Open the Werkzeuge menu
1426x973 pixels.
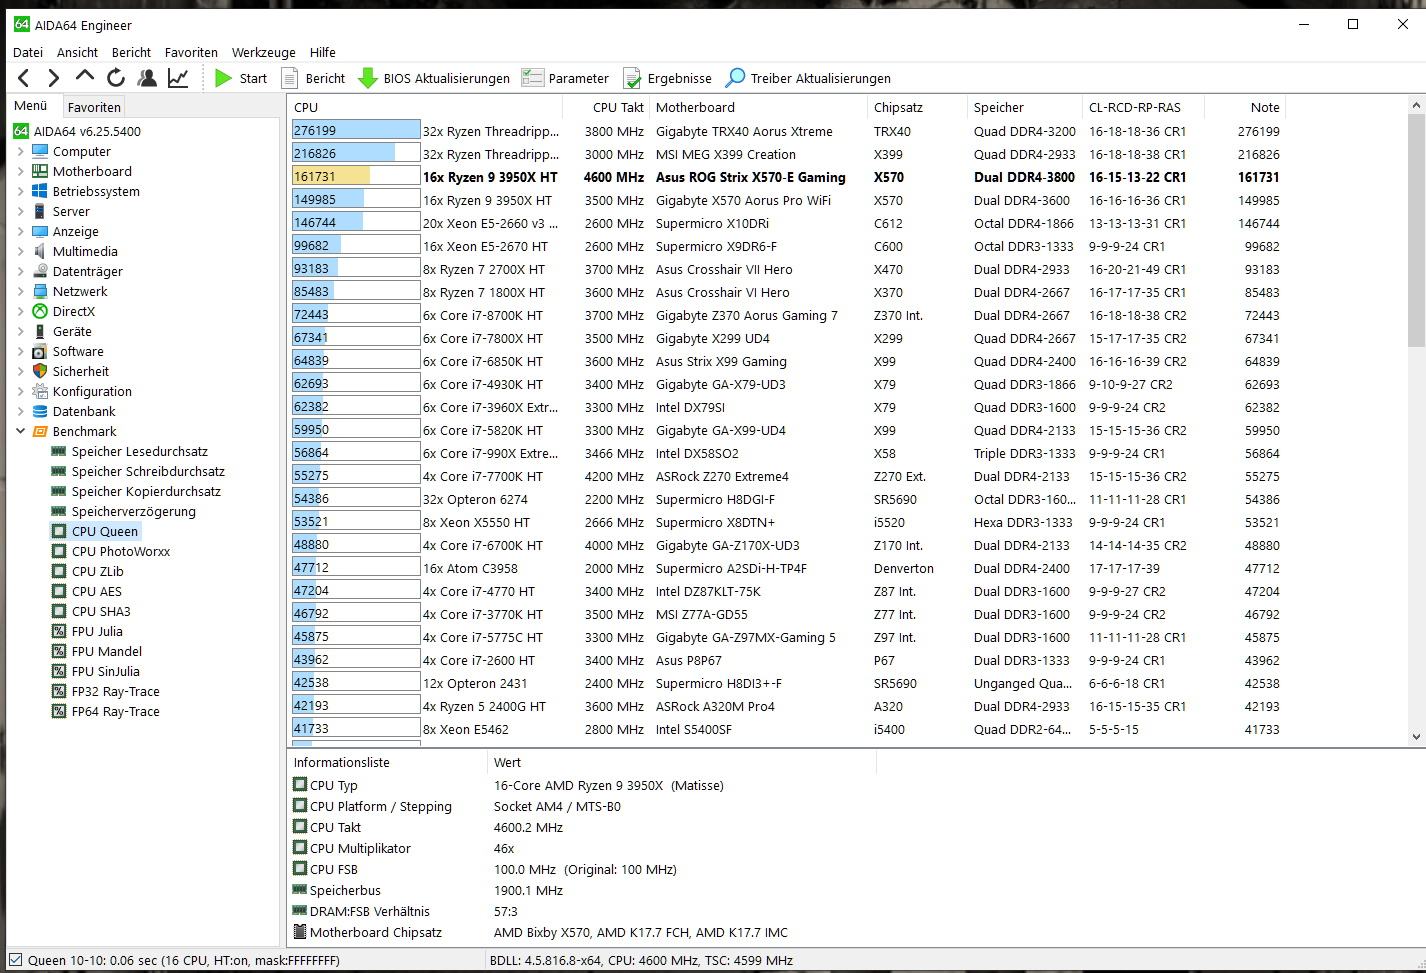coord(264,52)
